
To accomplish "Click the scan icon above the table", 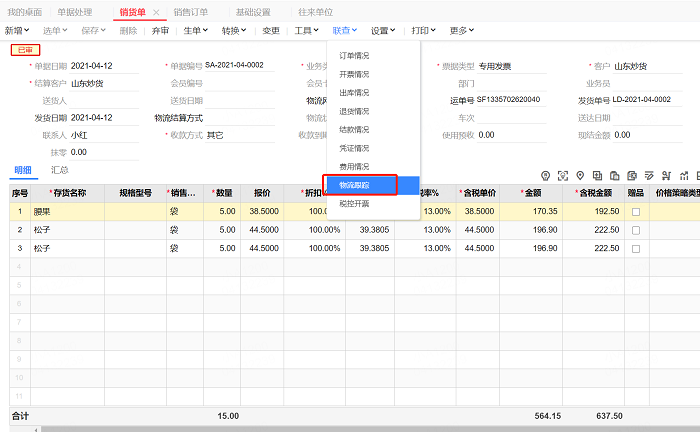I will tap(563, 176).
